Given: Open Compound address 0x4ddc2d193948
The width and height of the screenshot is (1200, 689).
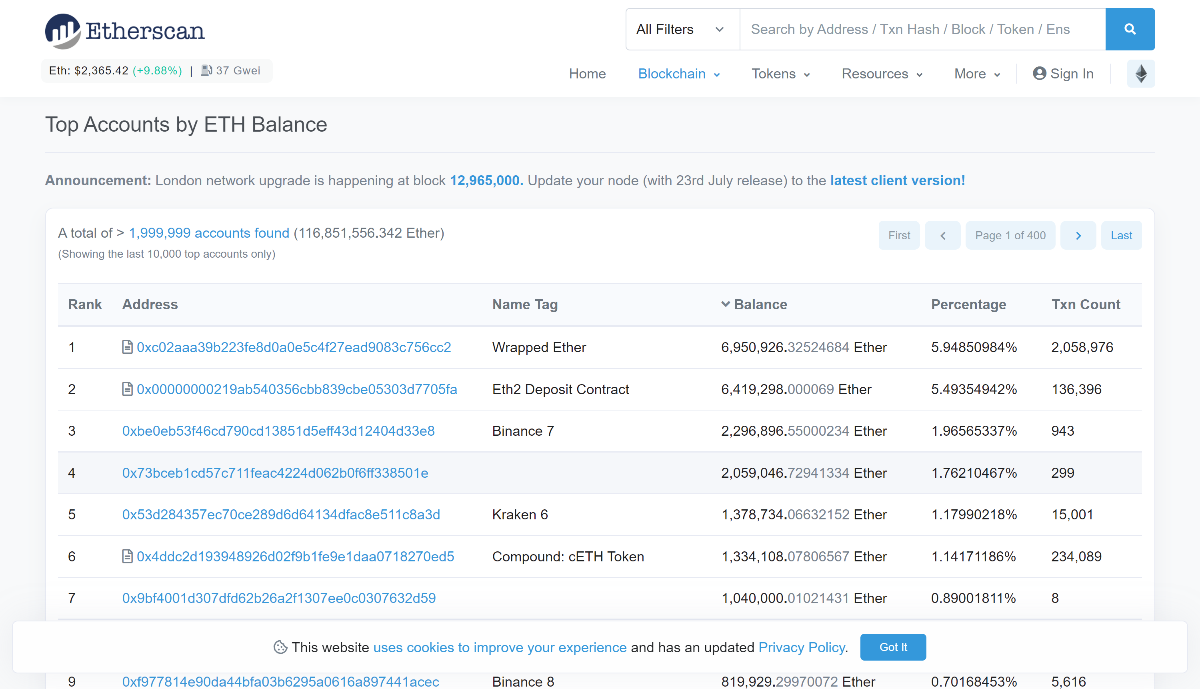Looking at the screenshot, I should point(296,557).
